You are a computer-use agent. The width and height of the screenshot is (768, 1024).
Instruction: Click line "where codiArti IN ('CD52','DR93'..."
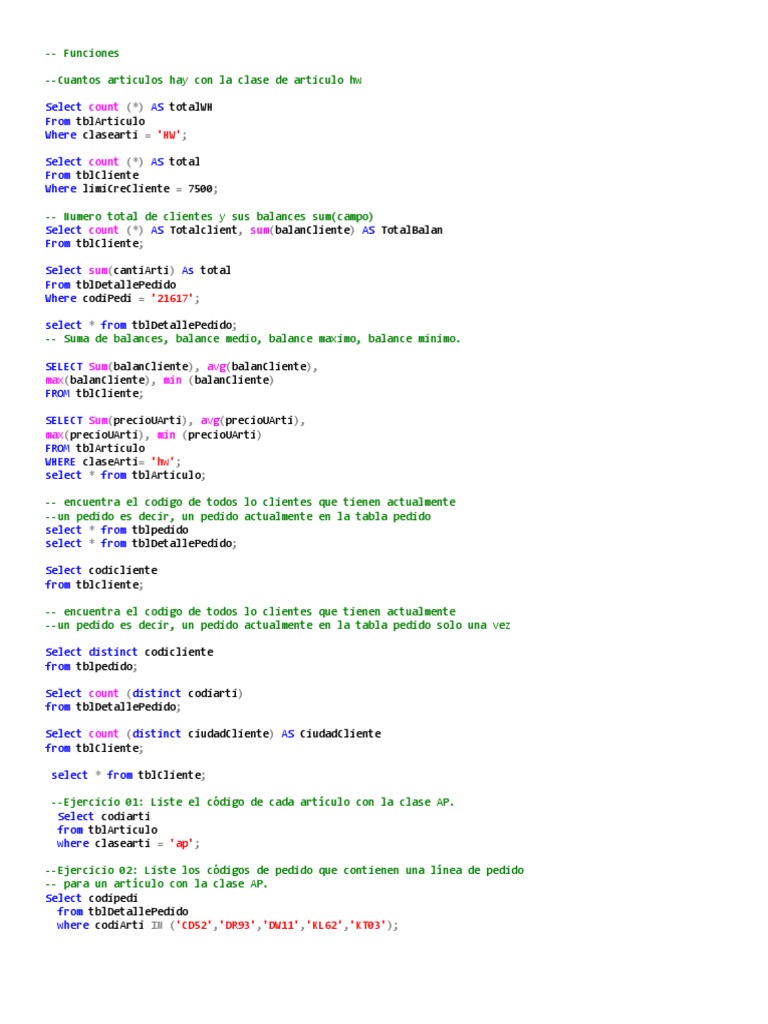click(x=228, y=925)
